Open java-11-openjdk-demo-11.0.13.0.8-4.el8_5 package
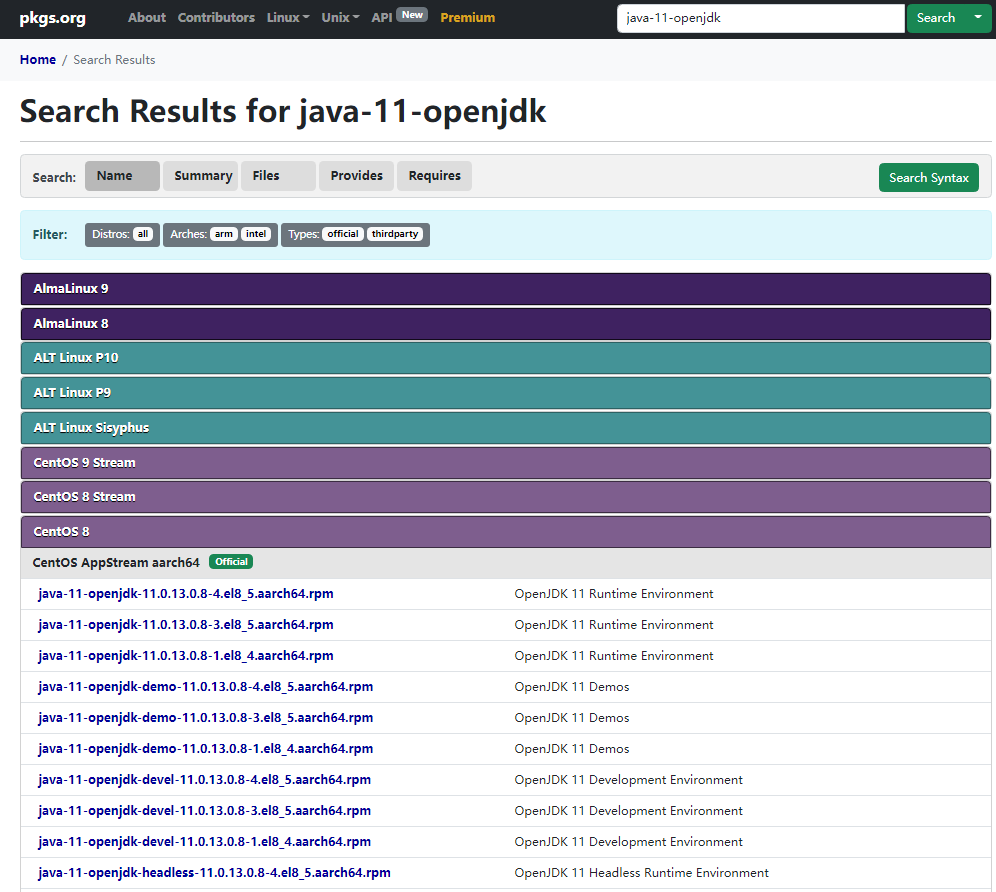Viewport: 996px width, 892px height. (205, 687)
